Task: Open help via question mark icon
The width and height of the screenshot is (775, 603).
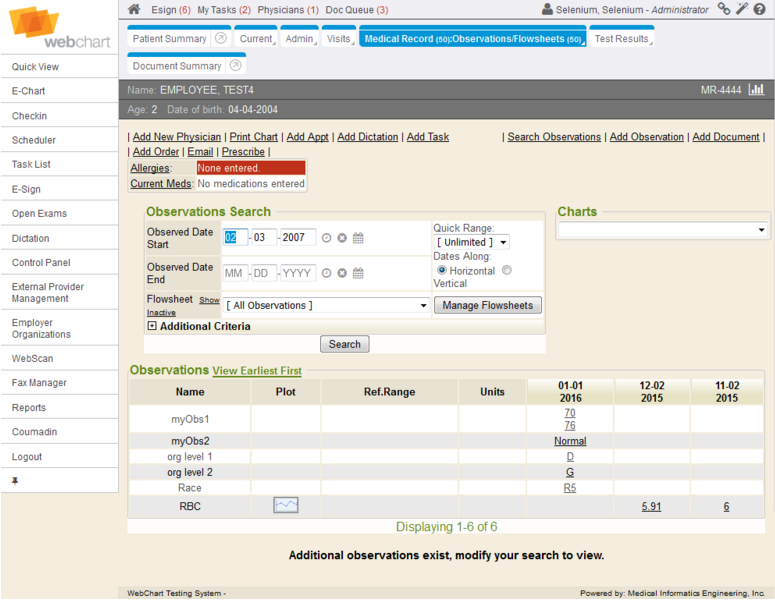Action: (759, 9)
